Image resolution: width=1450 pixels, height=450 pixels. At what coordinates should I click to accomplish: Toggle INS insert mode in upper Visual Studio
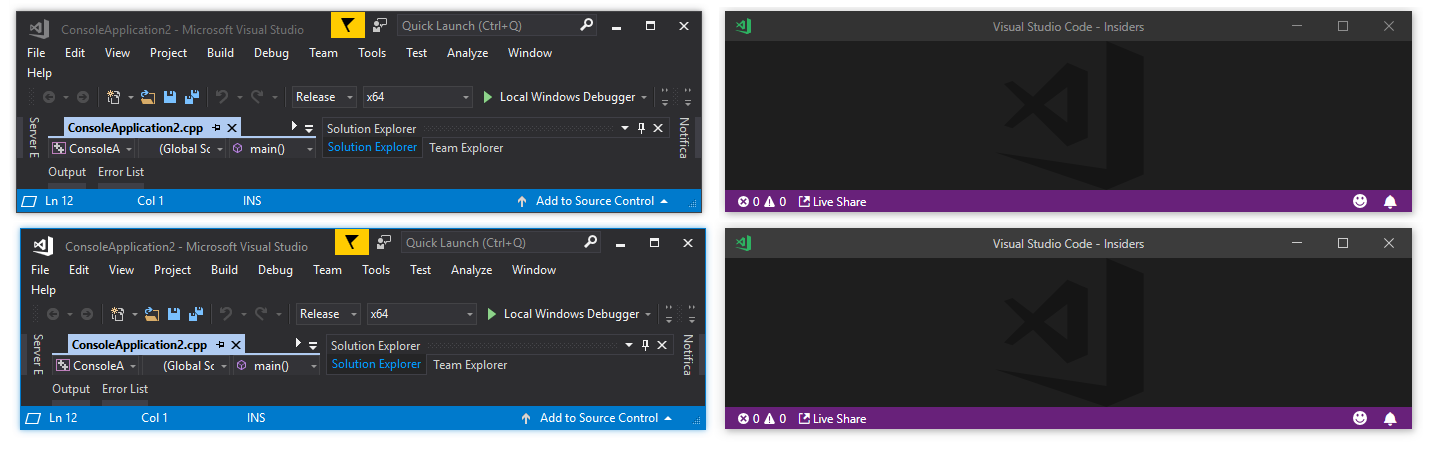point(252,201)
